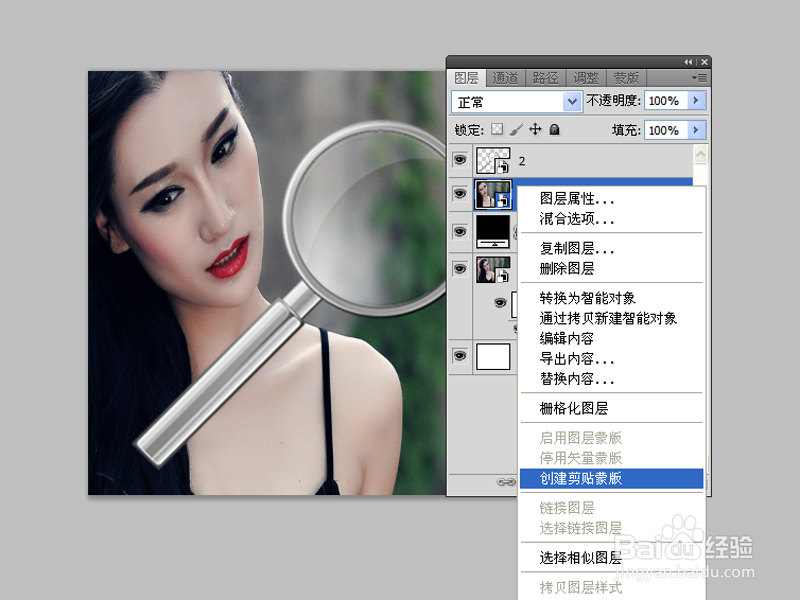Open the 不透明度 opacity slider arrow

[x=696, y=101]
